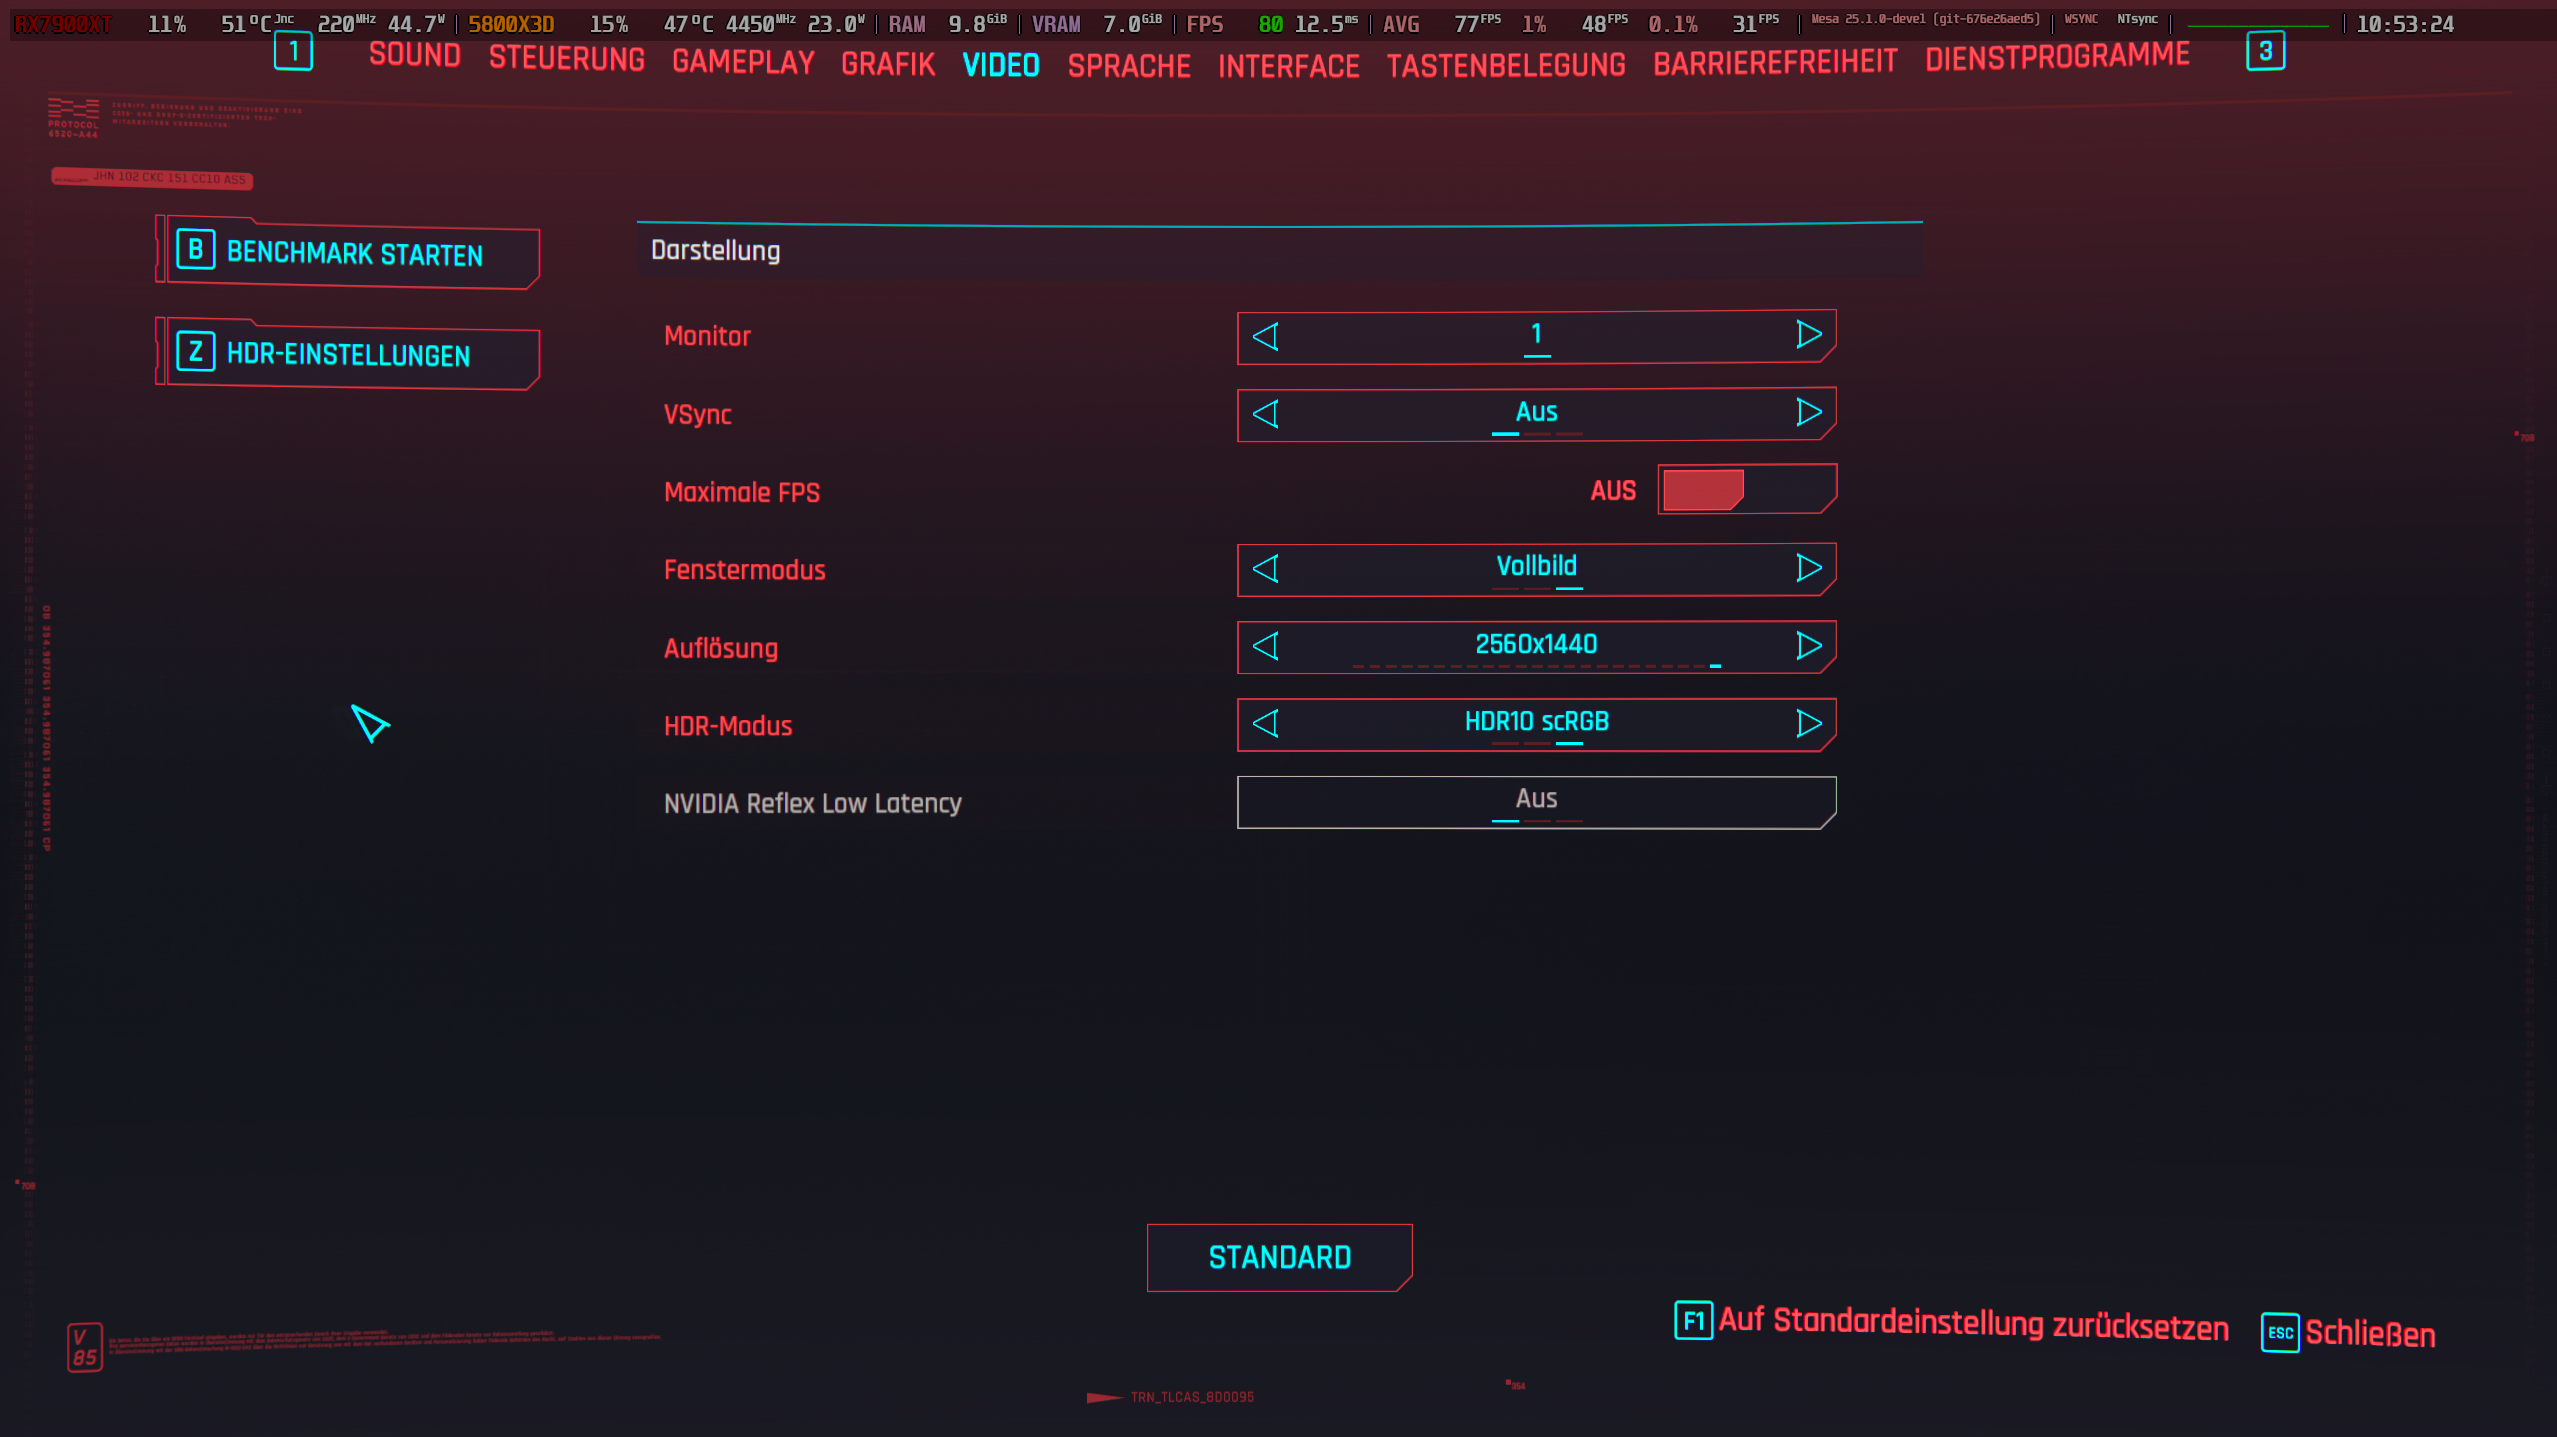Screen dimensions: 2557x1437
Task: Click the NVIDIA Reflex Low Latency selector
Action: tap(1535, 802)
